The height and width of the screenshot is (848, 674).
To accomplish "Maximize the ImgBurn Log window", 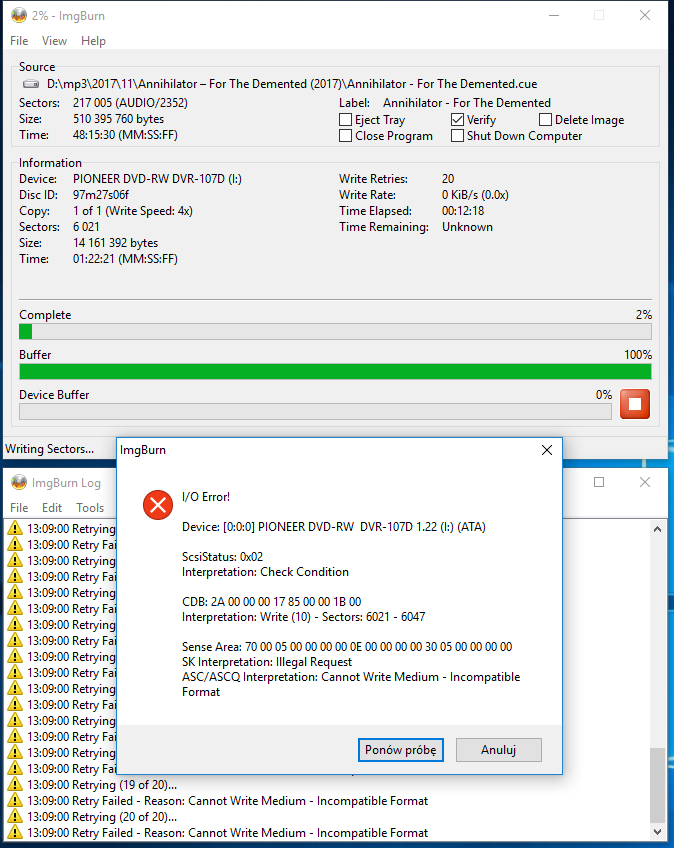I will (x=599, y=482).
